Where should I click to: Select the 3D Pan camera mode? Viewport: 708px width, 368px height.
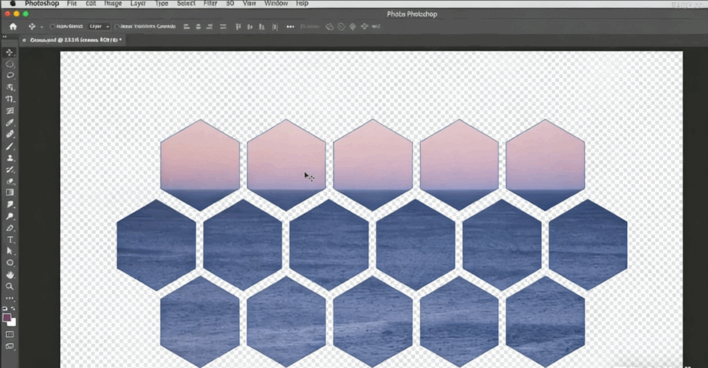pyautogui.click(x=353, y=27)
